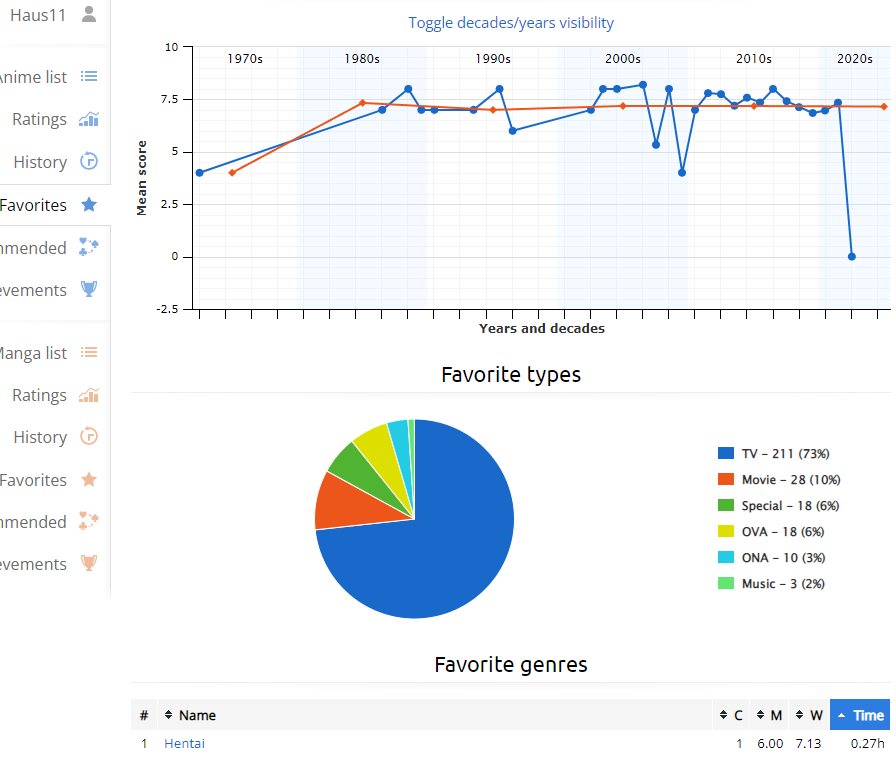Open manga History menu item
Image resolution: width=896 pixels, height=757 pixels.
[x=40, y=438]
